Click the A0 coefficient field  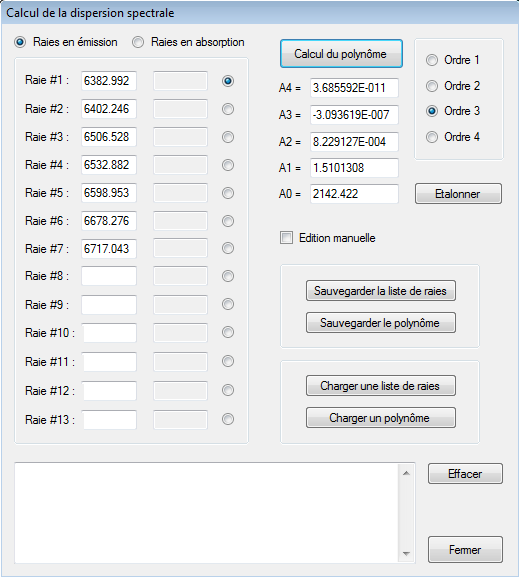click(354, 194)
